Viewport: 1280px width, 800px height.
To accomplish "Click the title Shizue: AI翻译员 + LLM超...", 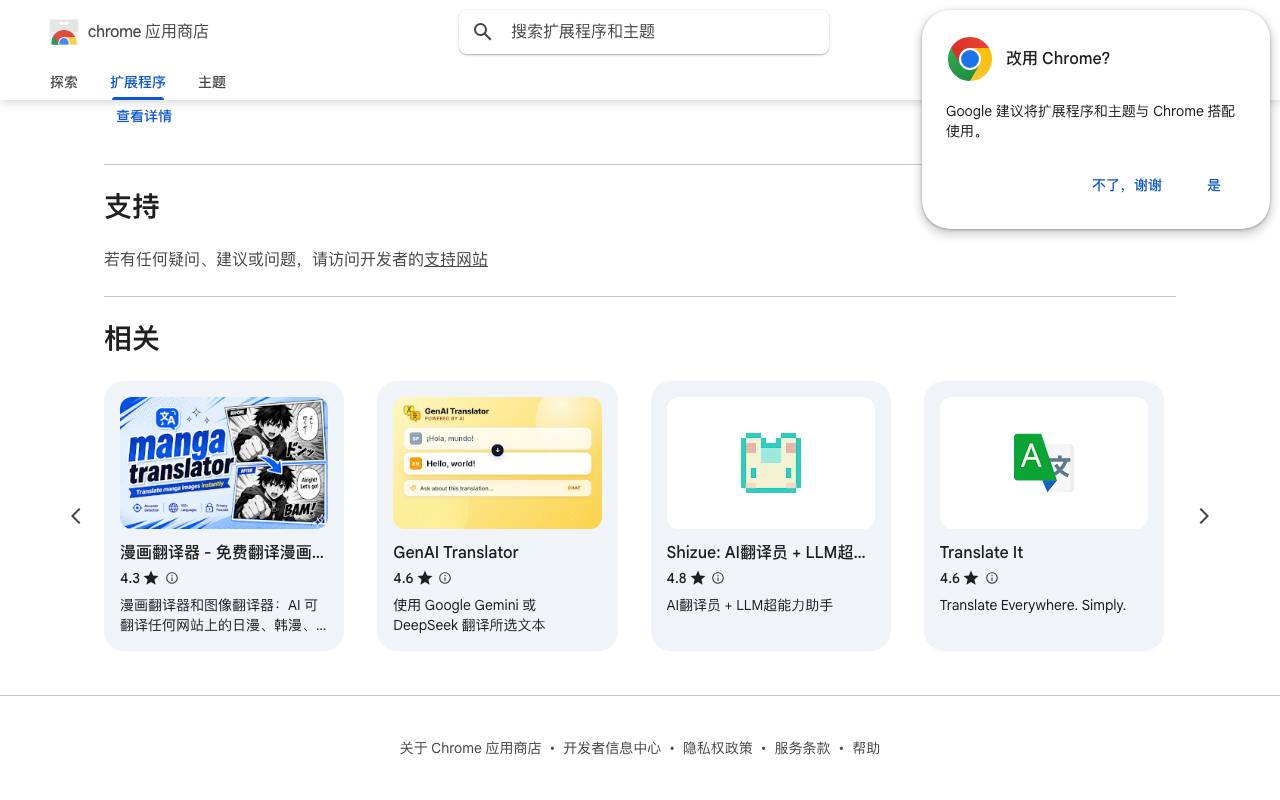I will point(766,552).
